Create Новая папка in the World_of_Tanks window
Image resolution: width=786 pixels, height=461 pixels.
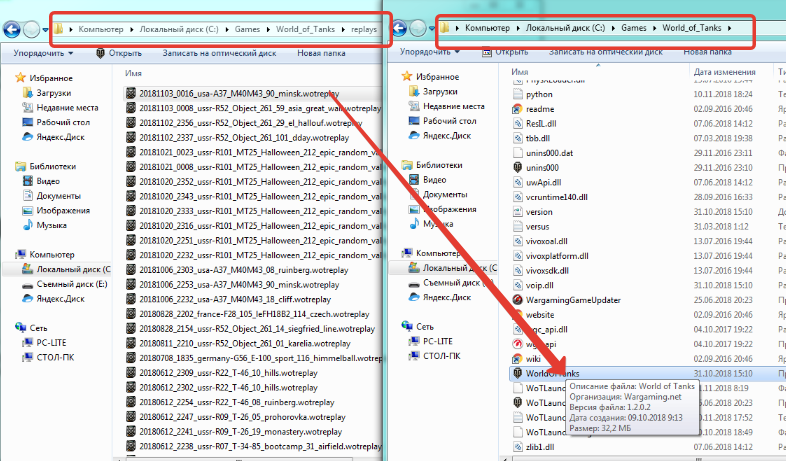pos(708,52)
